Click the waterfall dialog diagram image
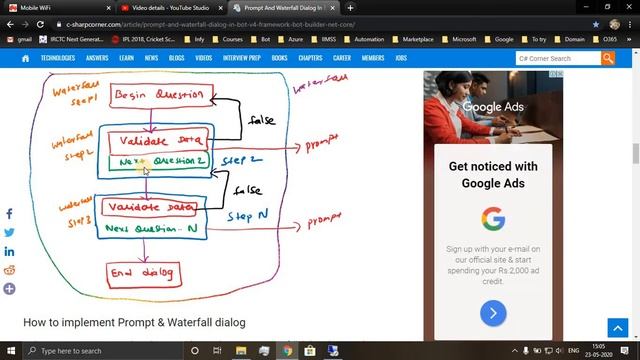The height and width of the screenshot is (360, 640). [x=188, y=186]
